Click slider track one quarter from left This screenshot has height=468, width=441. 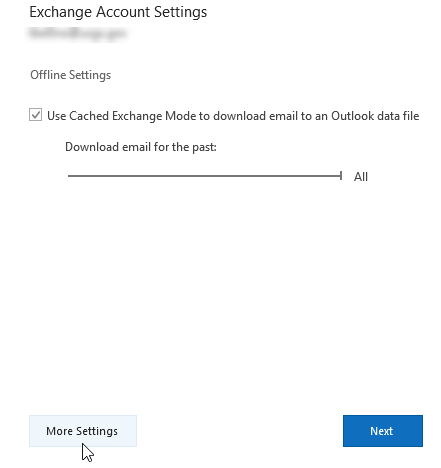coord(136,176)
